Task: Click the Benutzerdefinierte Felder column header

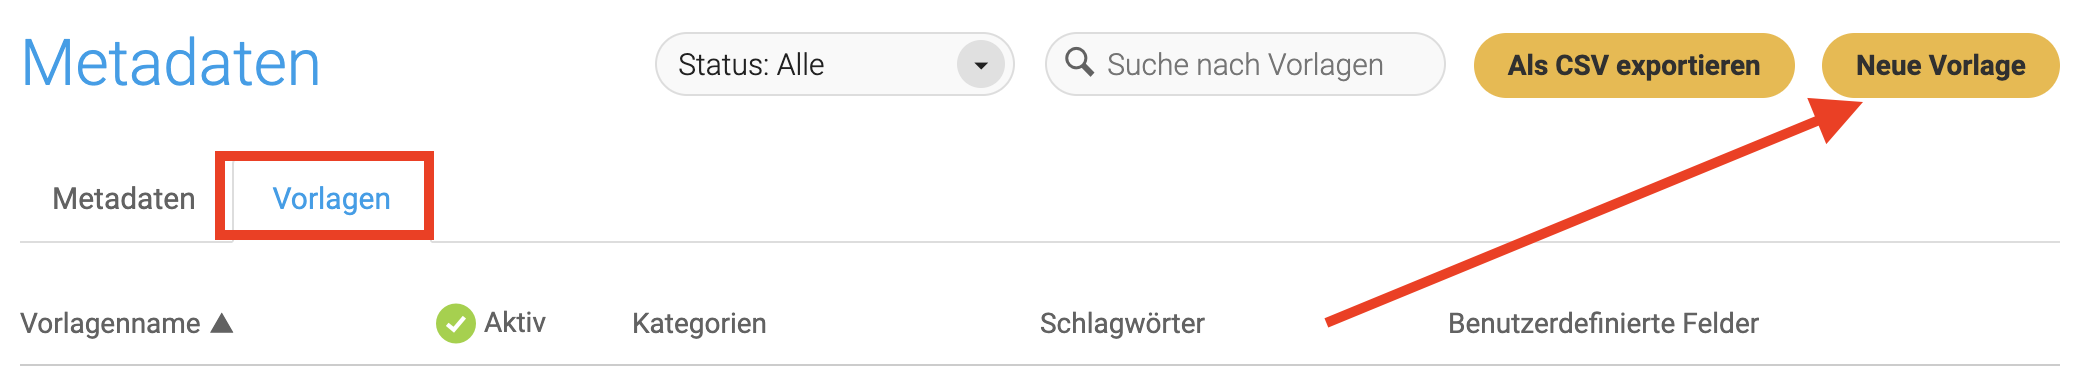Action: click(1603, 323)
